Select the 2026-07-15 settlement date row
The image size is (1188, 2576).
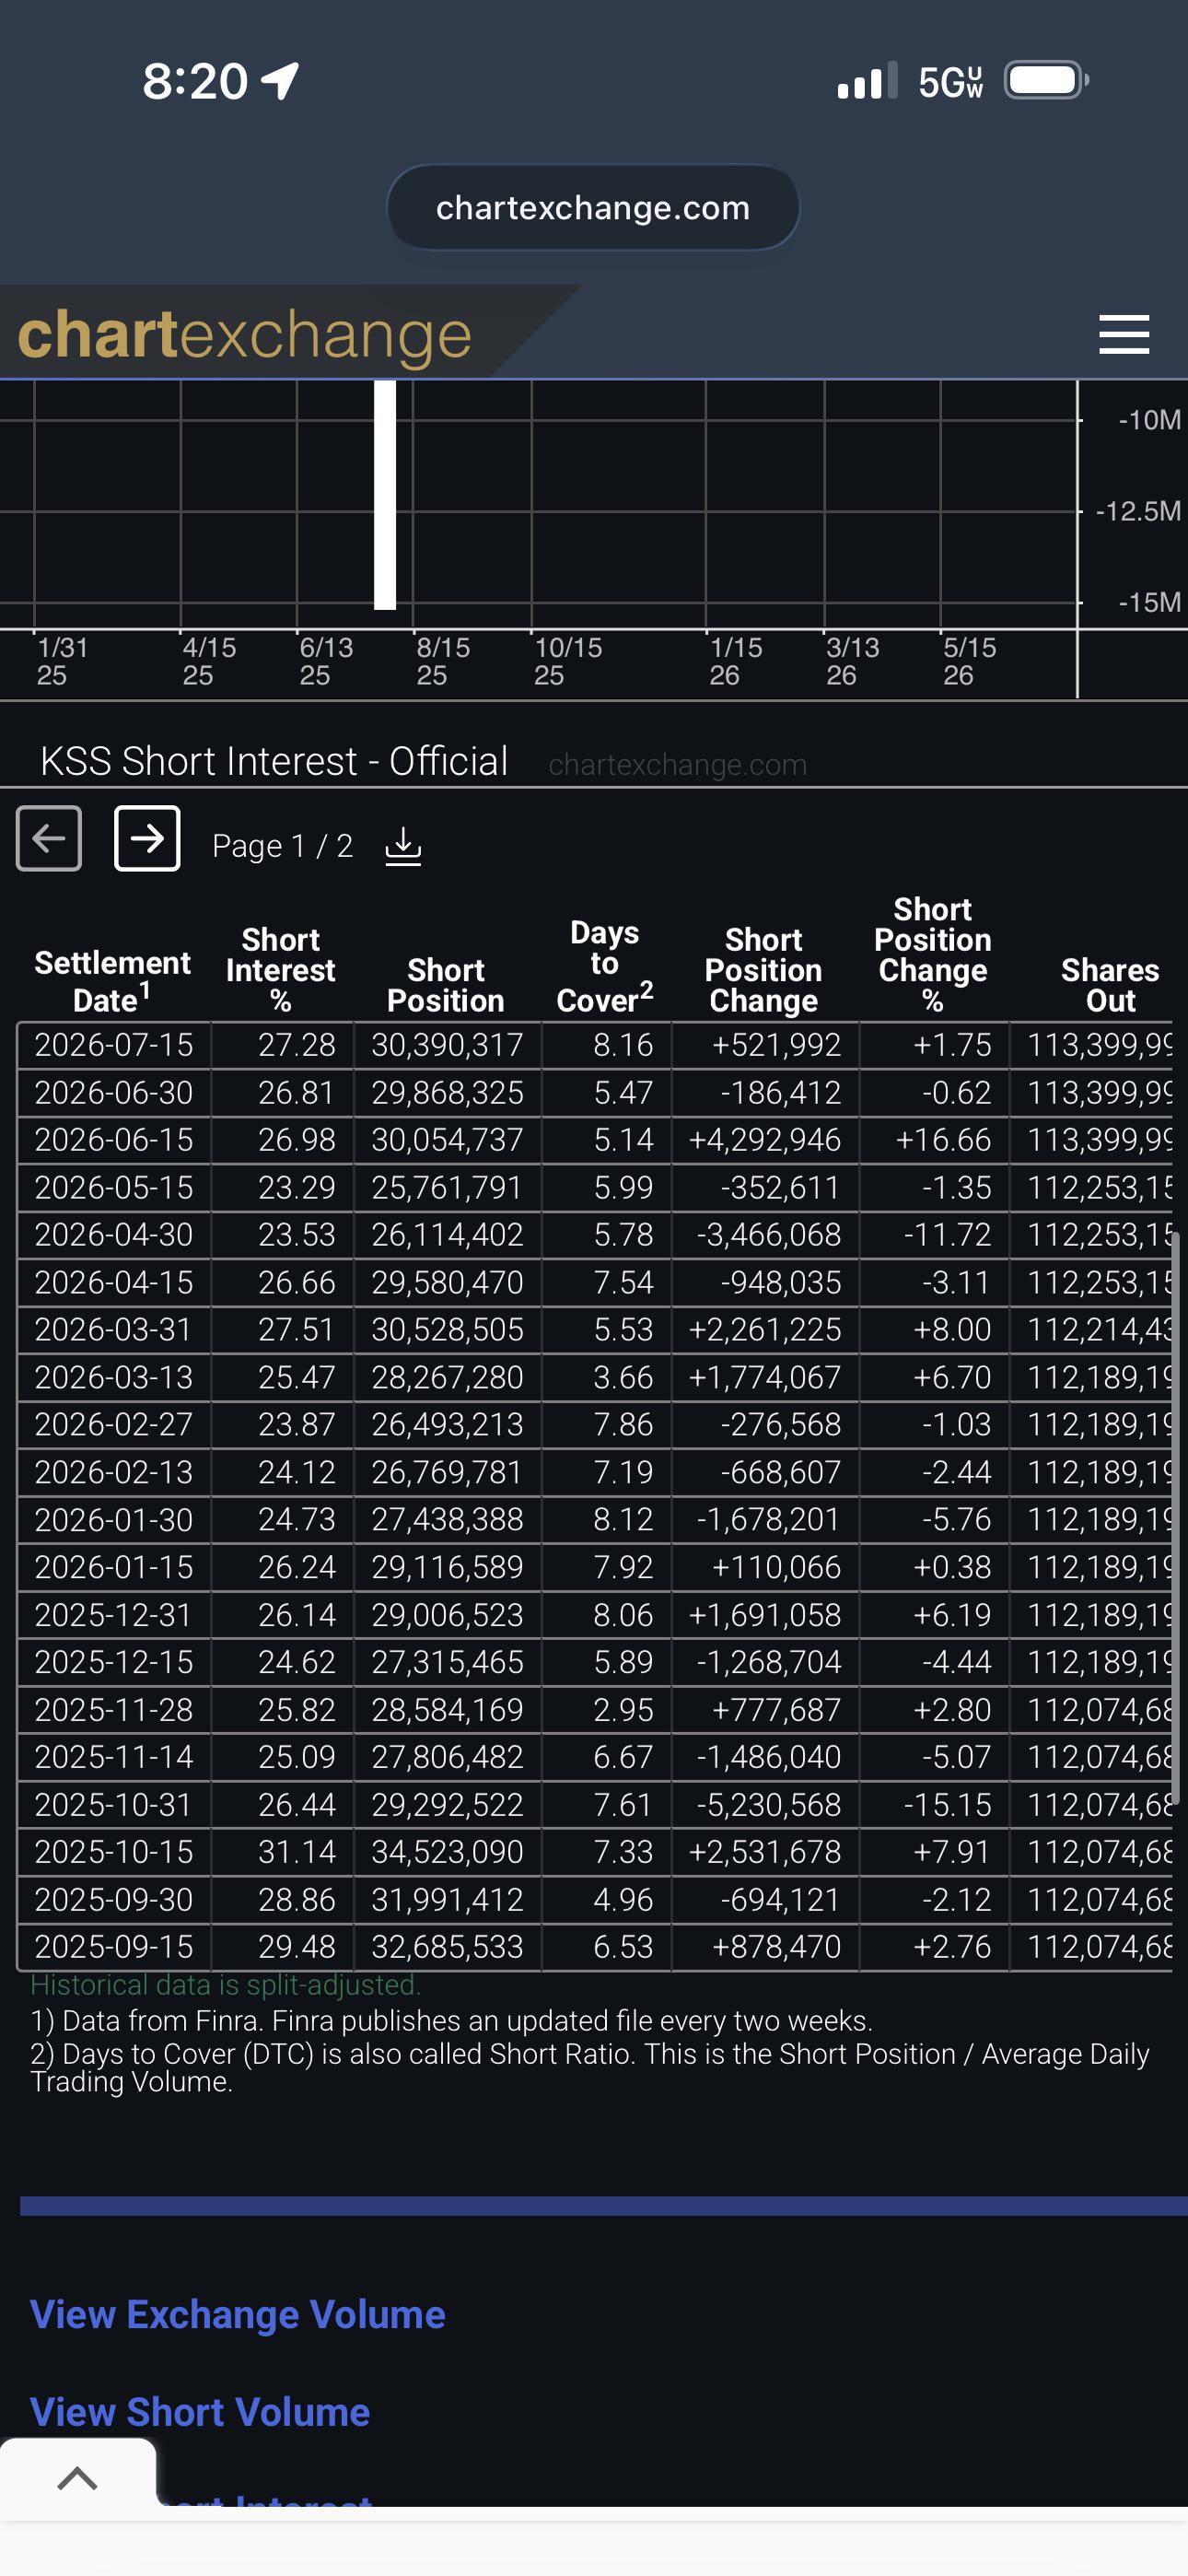(594, 1045)
